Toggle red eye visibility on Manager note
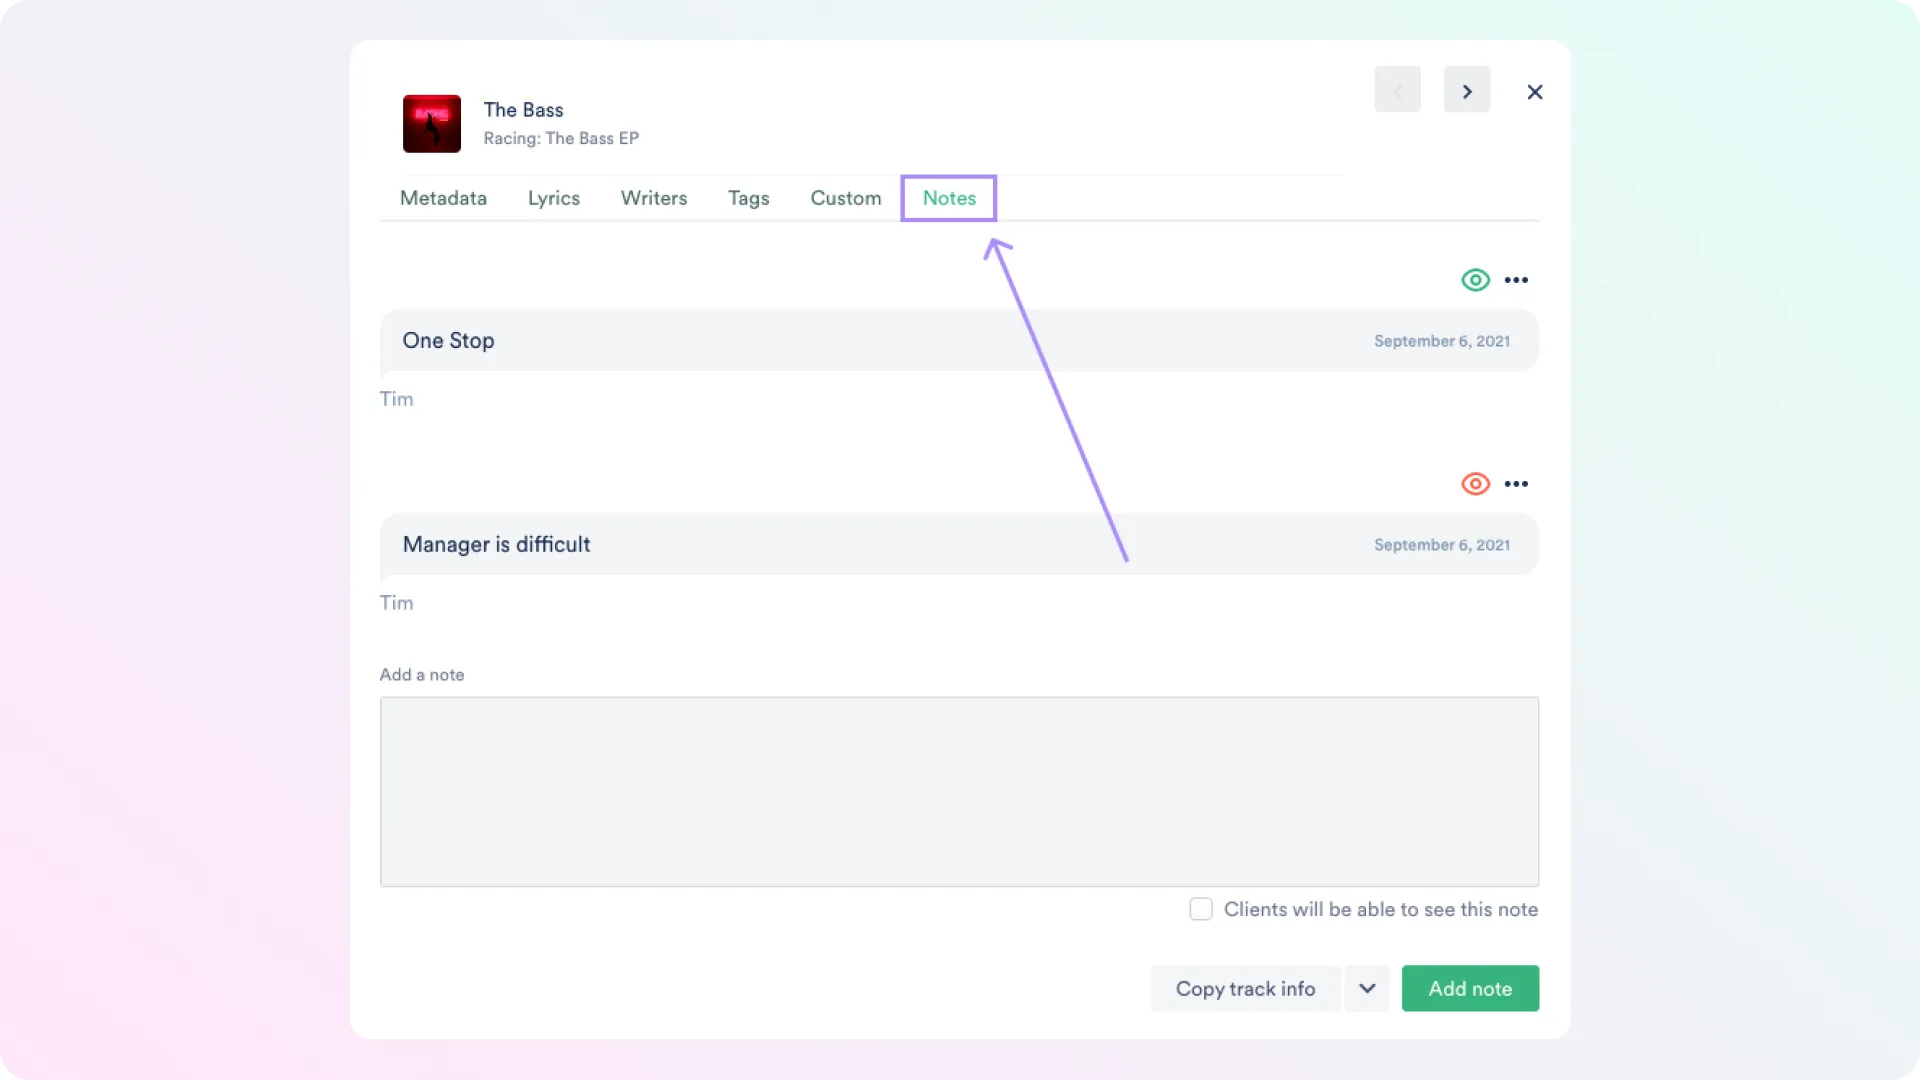Image resolution: width=1920 pixels, height=1080 pixels. pos(1475,484)
